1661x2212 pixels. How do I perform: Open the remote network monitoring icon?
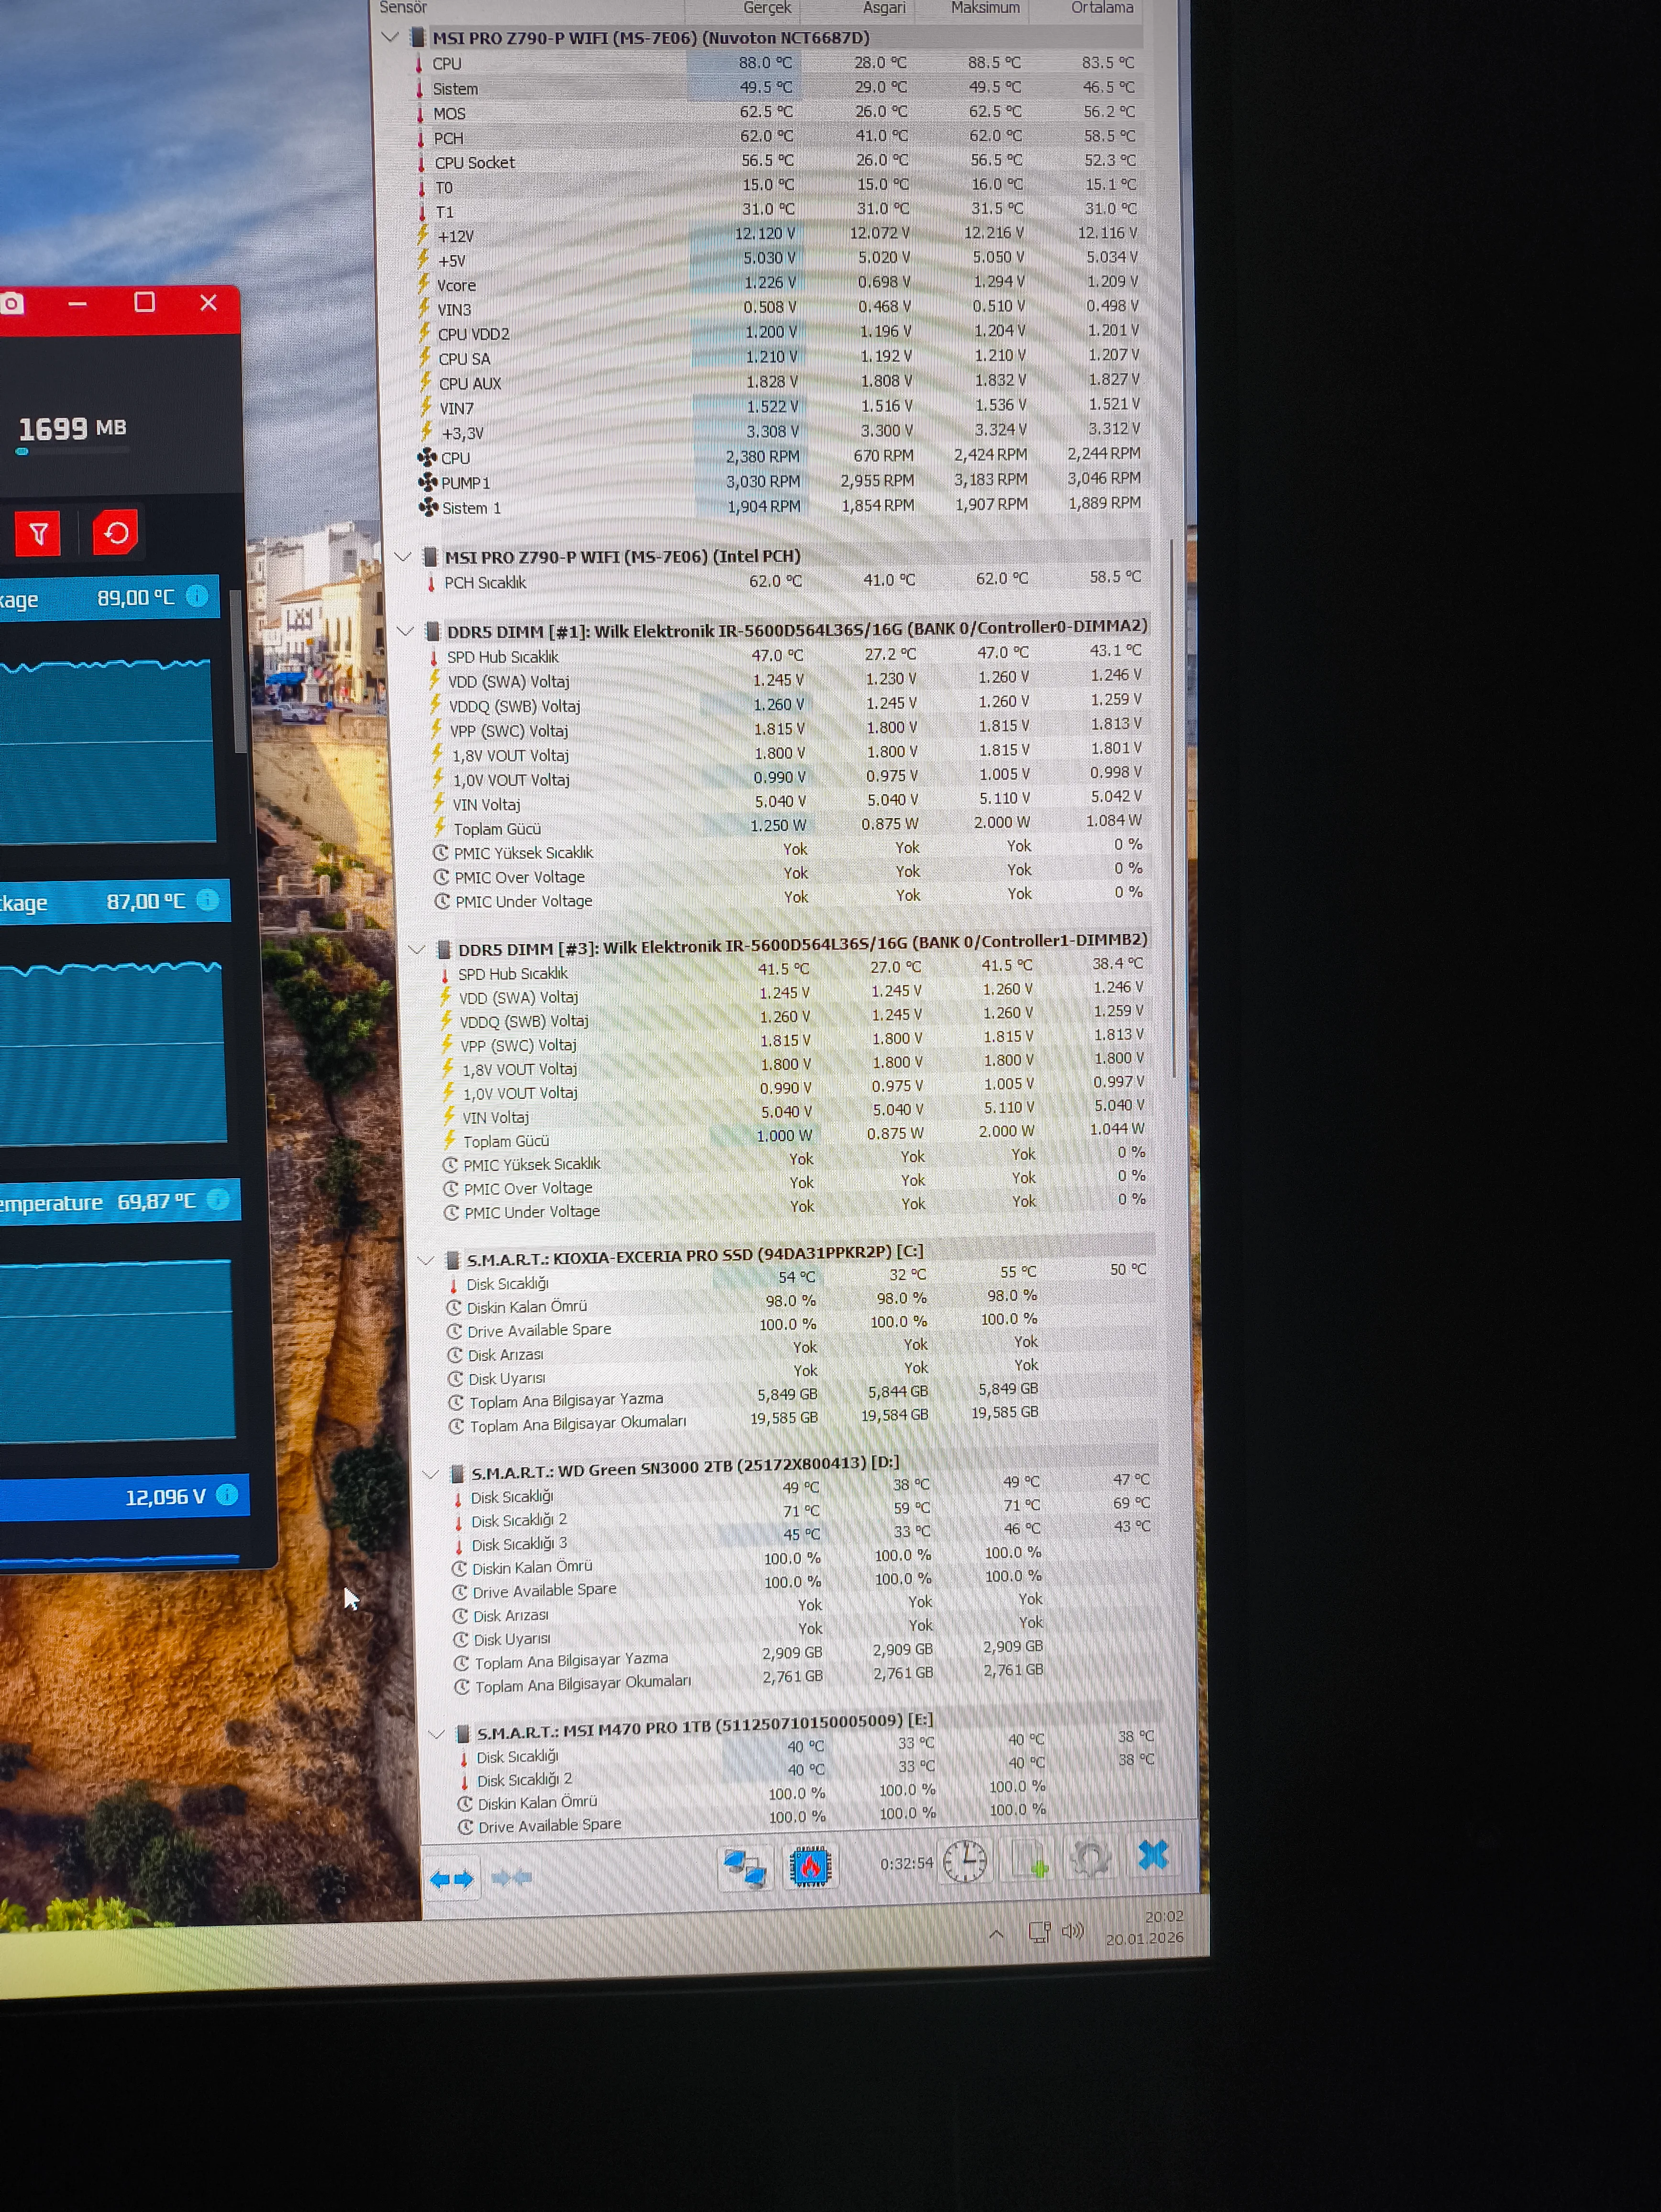(745, 1867)
